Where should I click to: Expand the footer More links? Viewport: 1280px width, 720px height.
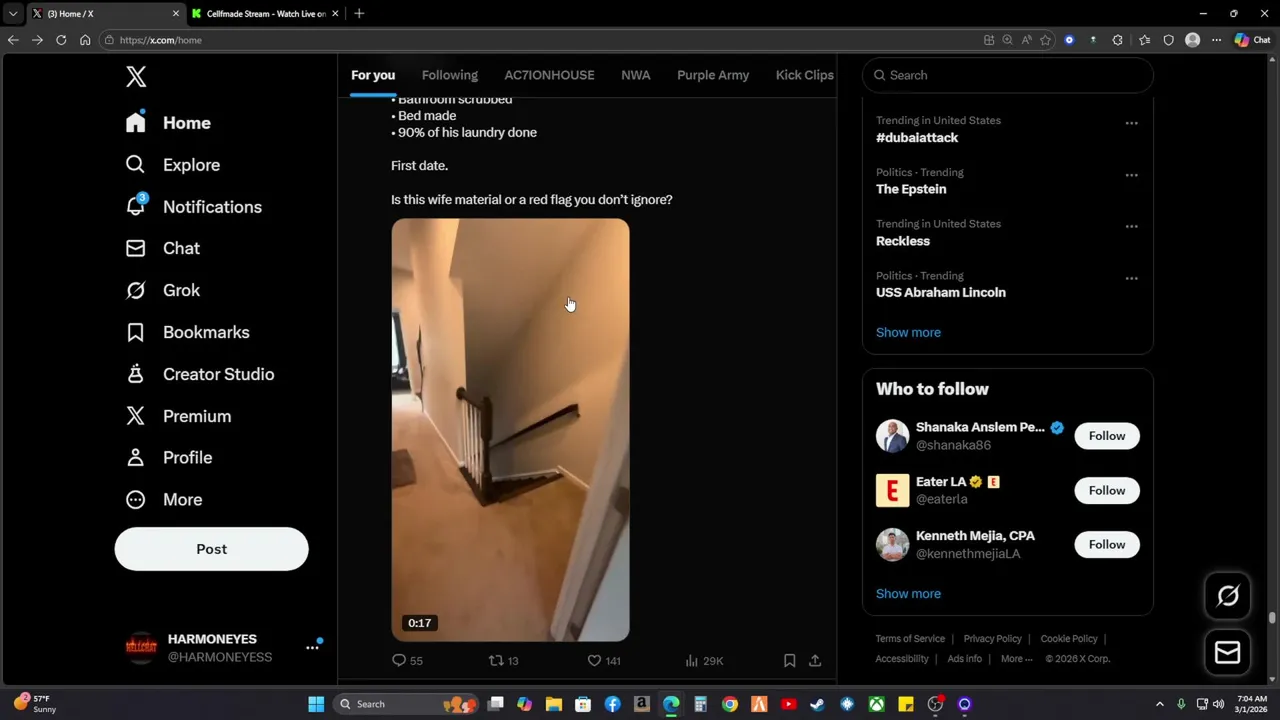click(1017, 659)
